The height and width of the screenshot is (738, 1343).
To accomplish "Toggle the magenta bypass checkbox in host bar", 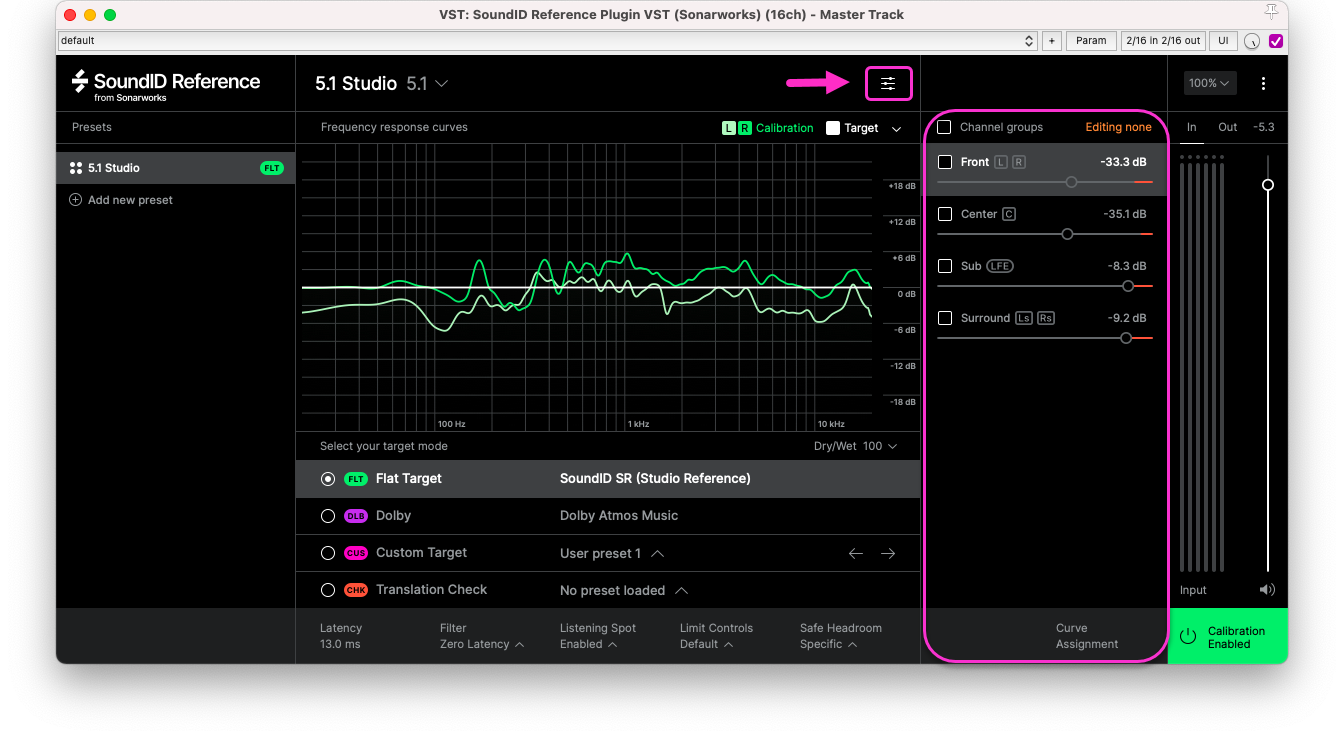I will 1276,41.
